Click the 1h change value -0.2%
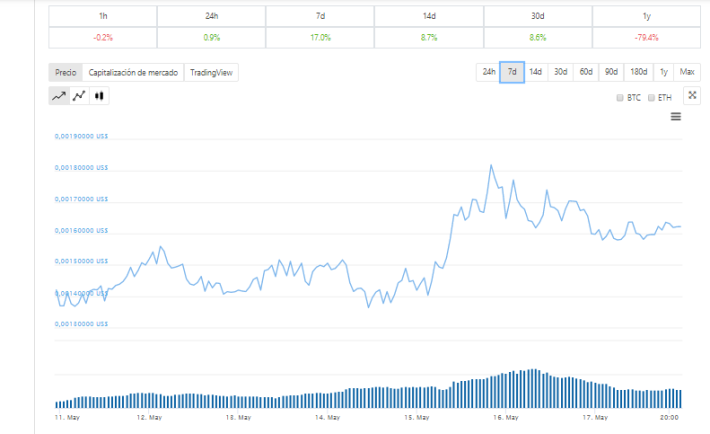710x434 pixels. coord(103,38)
